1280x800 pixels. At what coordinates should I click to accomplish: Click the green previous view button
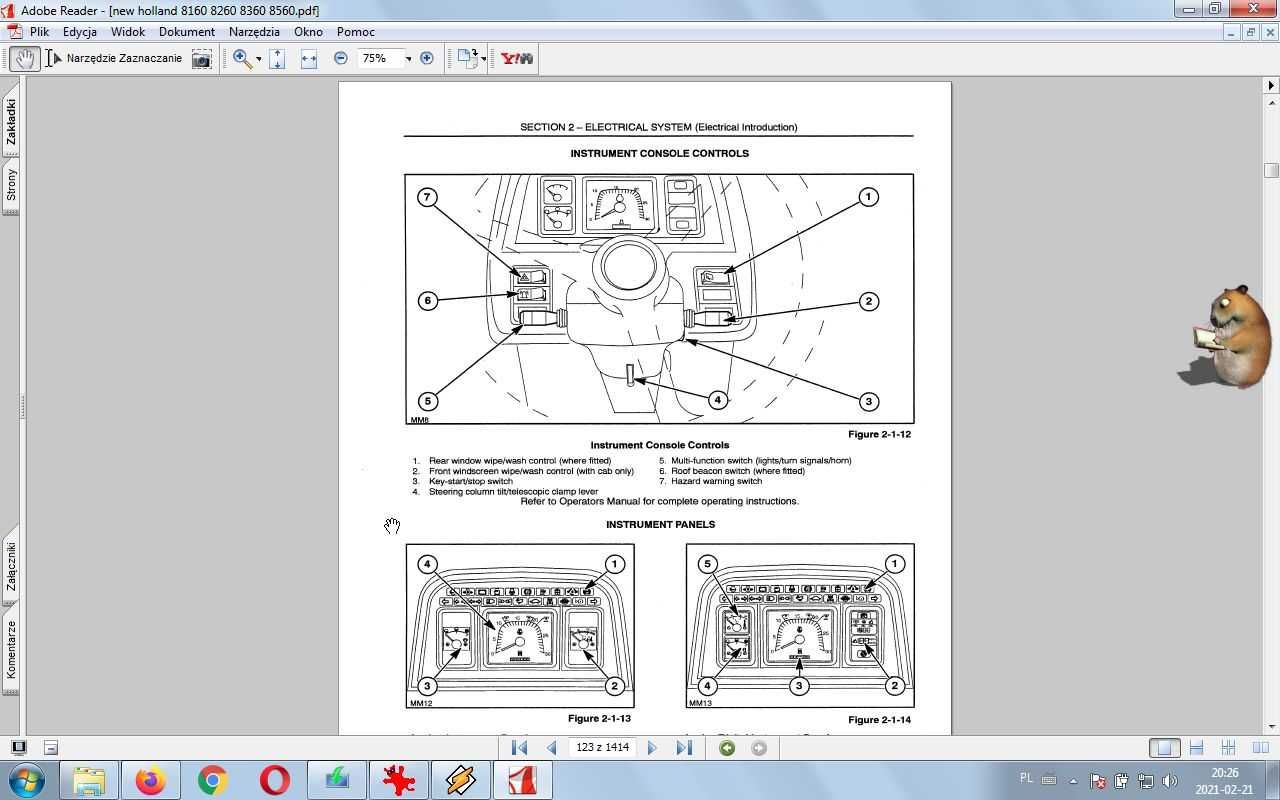[727, 747]
